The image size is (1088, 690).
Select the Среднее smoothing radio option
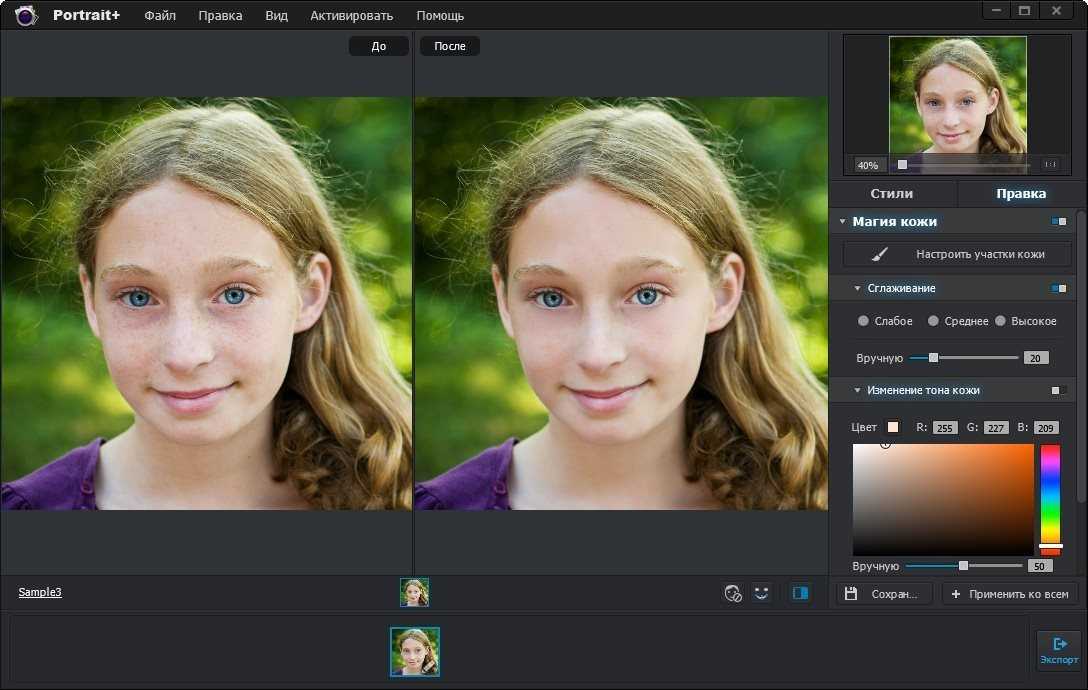coord(933,321)
